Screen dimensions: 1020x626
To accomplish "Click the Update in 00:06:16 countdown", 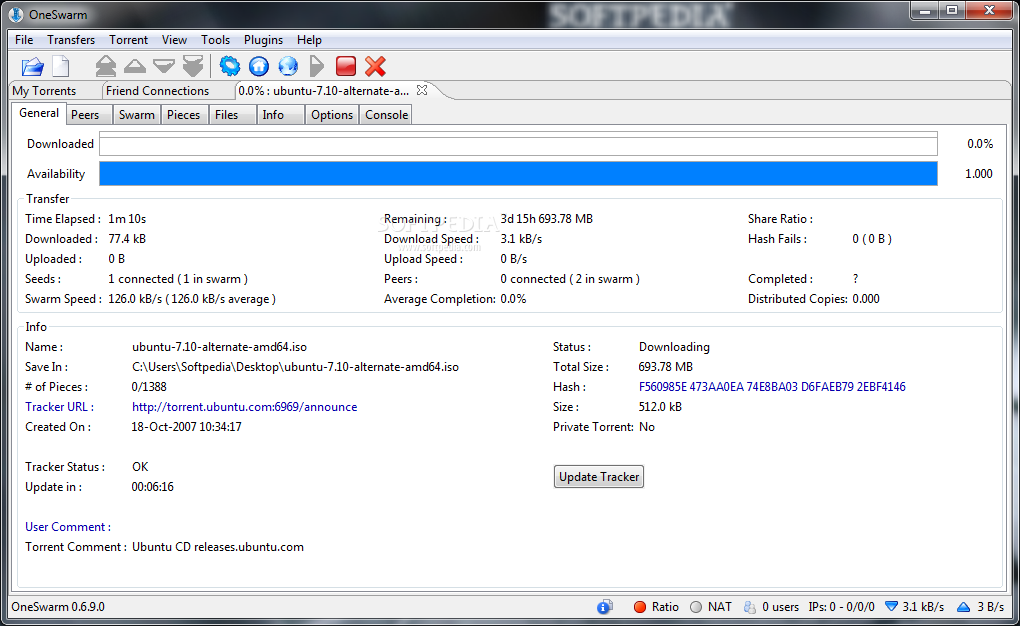I will [x=152, y=487].
